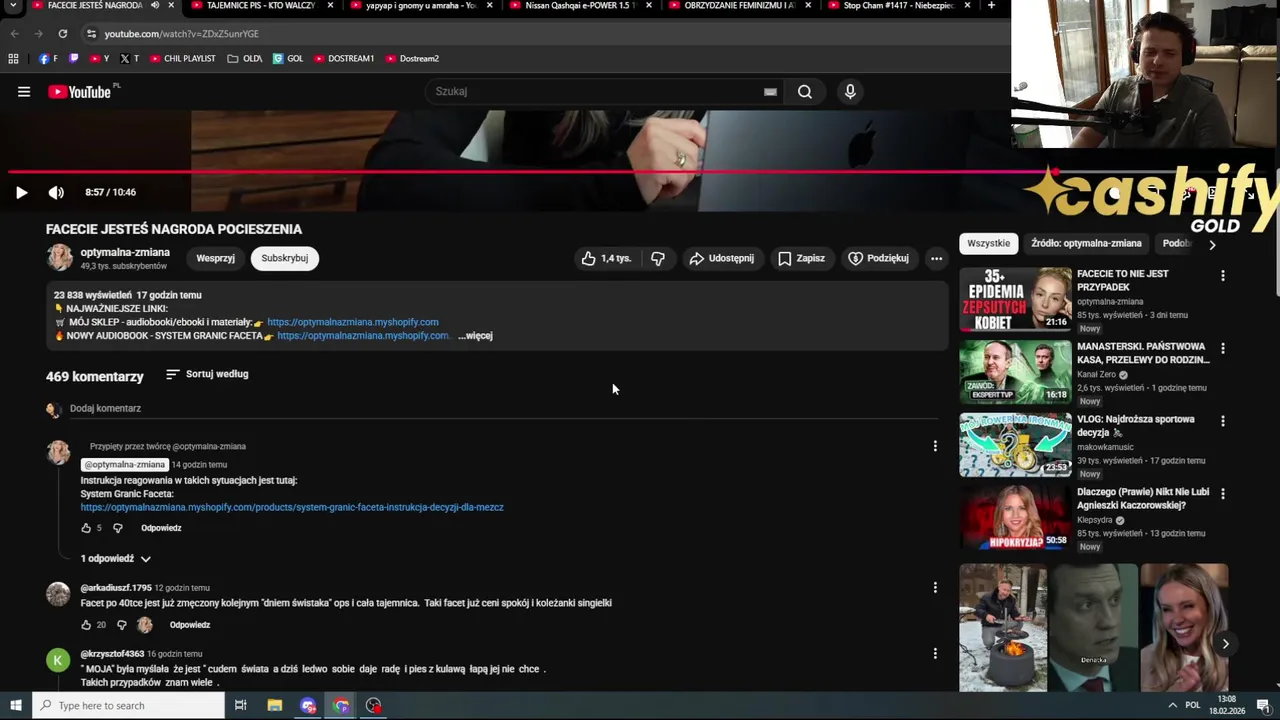Click the Windows taskbar search box
Viewport: 1280px width, 720px height.
coord(128,706)
